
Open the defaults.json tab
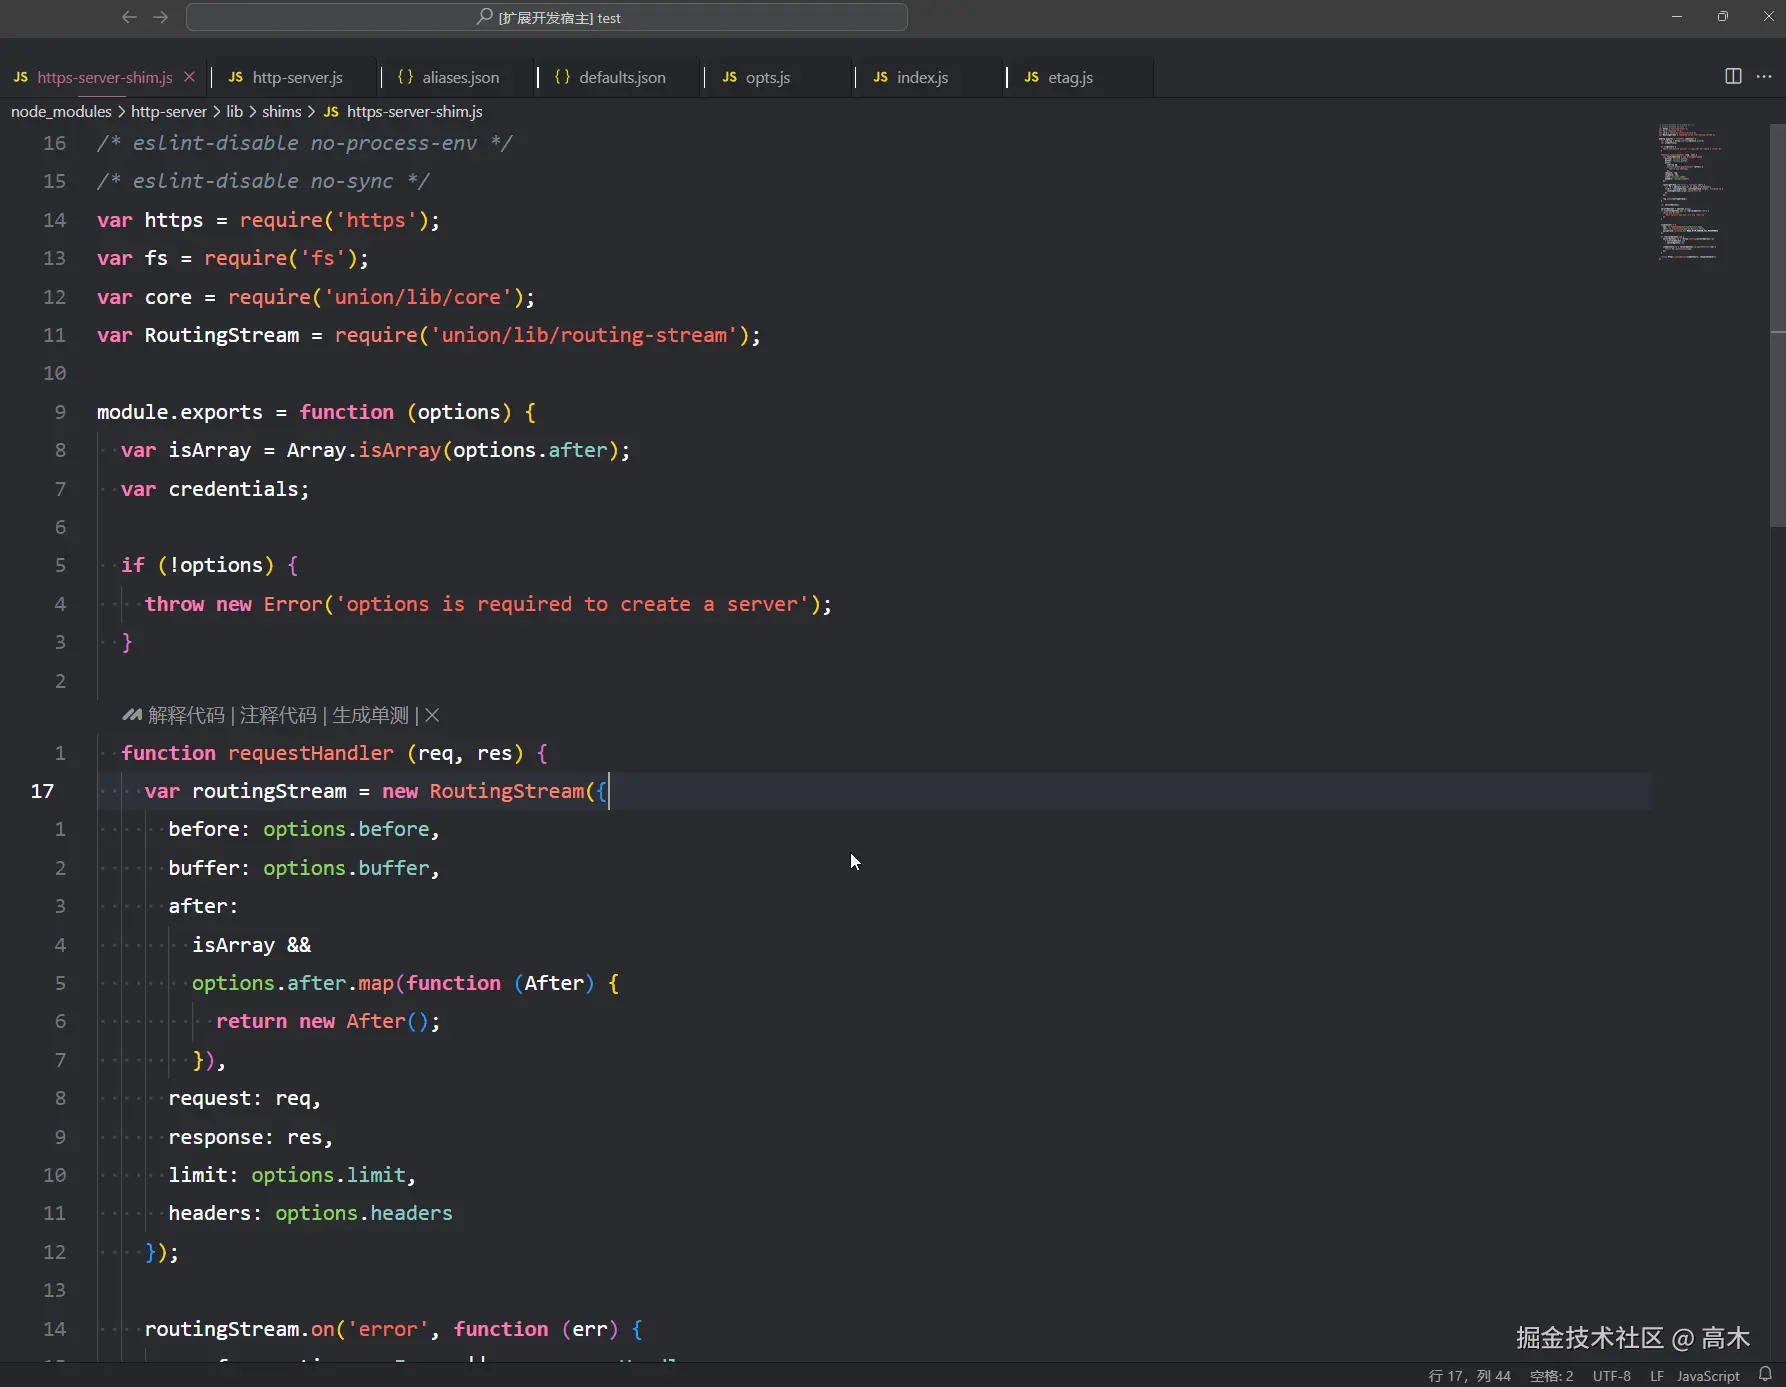(622, 77)
